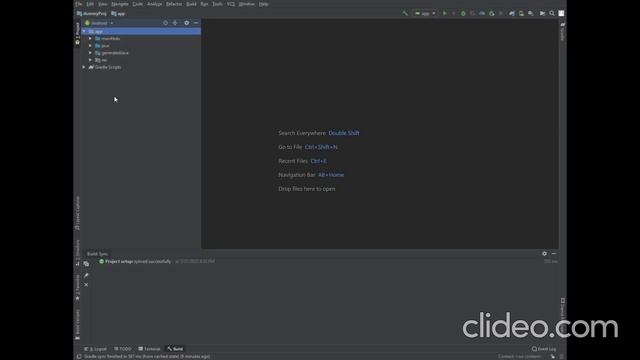The height and width of the screenshot is (360, 640).
Task: Open the Layout Captures side tab
Action: [77, 213]
